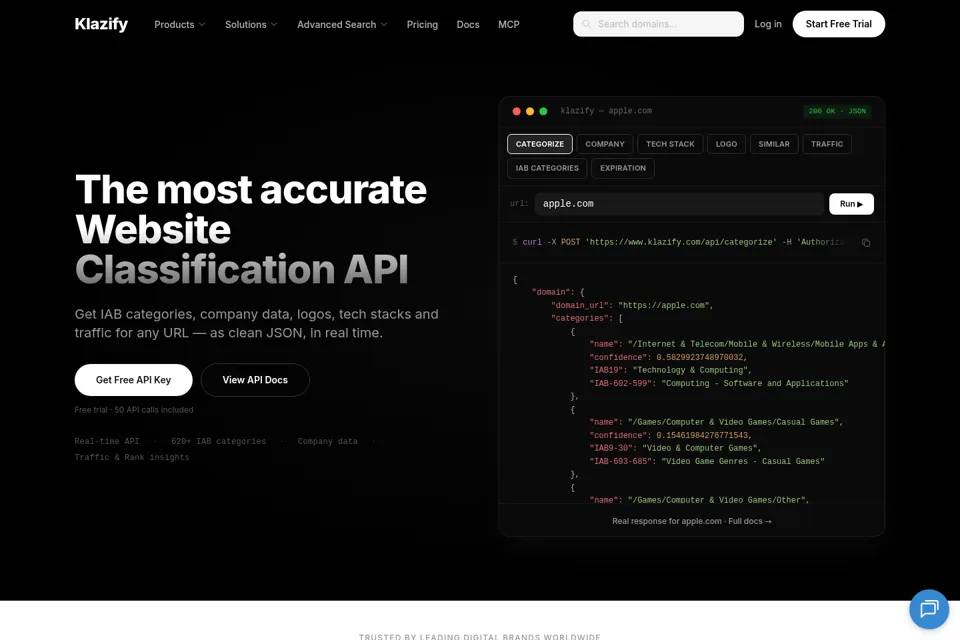The image size is (960, 640).
Task: Go to the Pricing page
Action: [422, 24]
